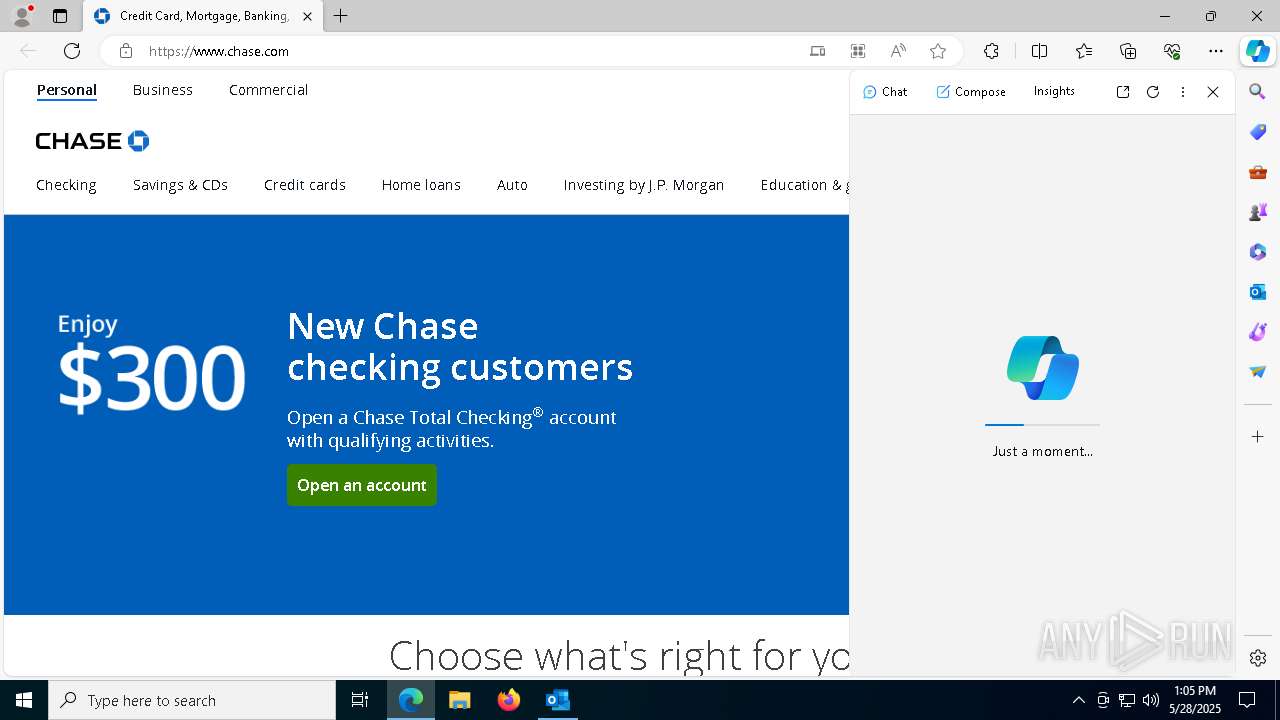
Task: Launch Firefox from taskbar
Action: [x=509, y=700]
